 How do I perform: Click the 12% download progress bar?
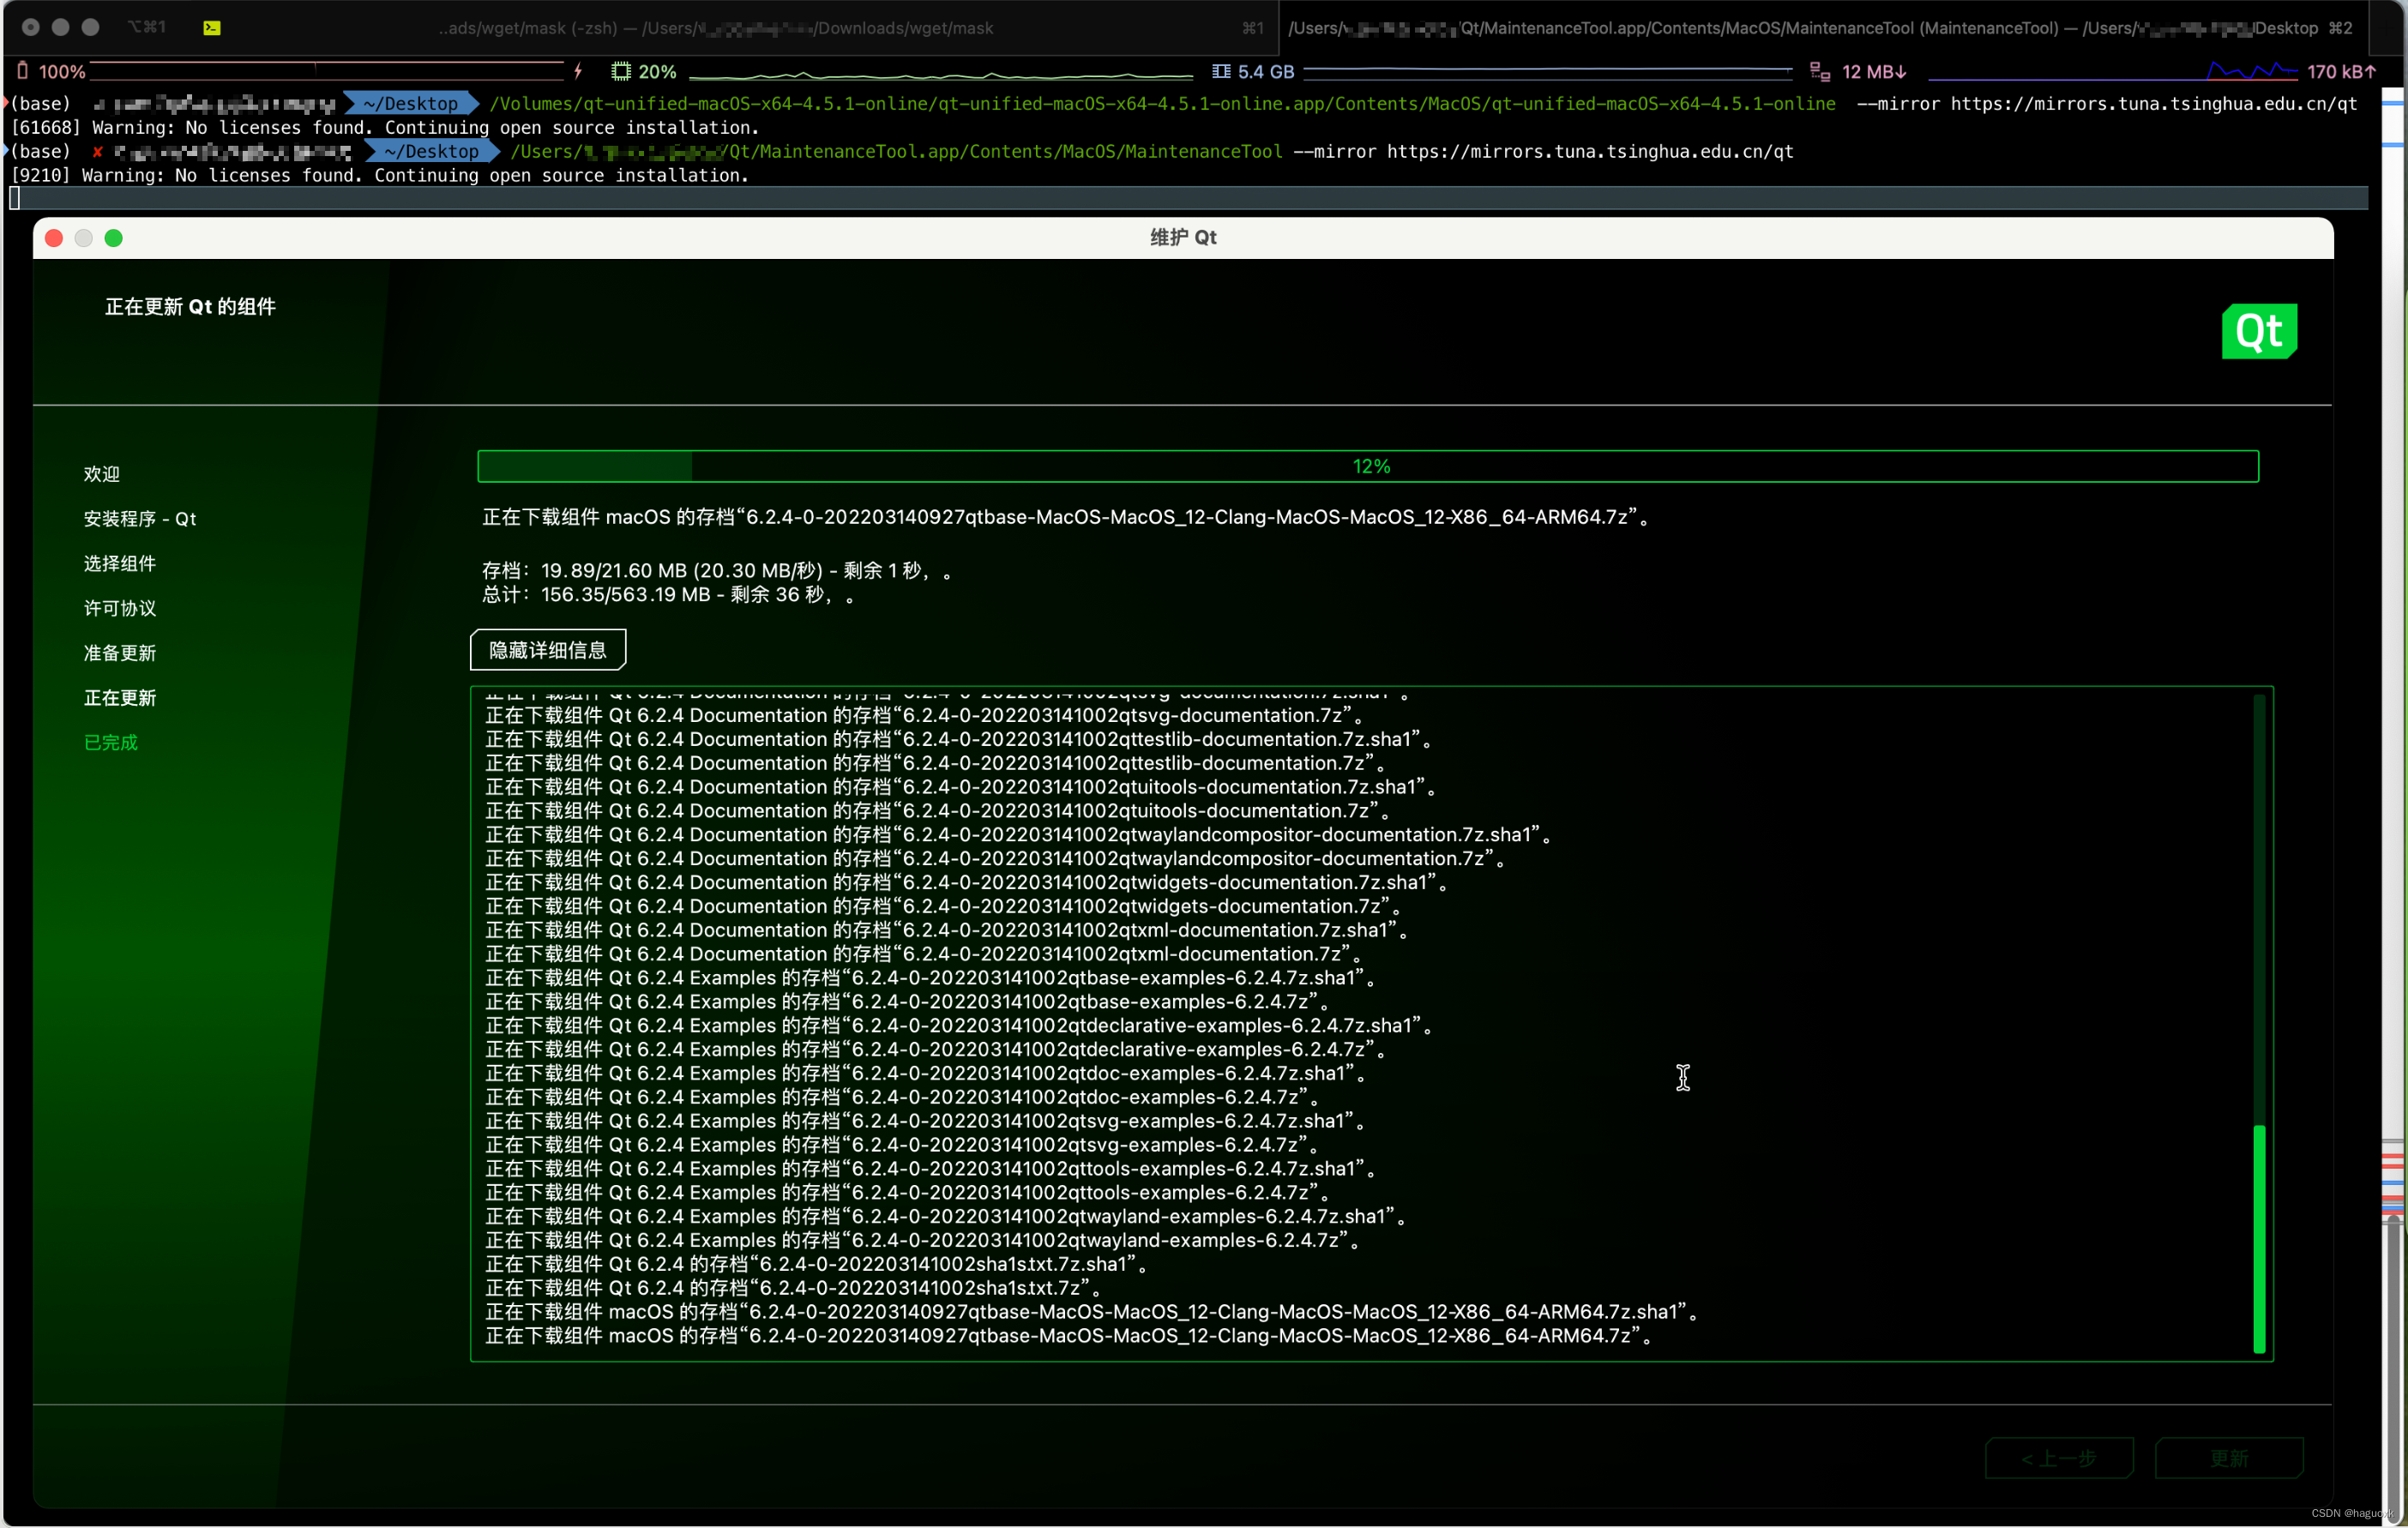(1368, 466)
